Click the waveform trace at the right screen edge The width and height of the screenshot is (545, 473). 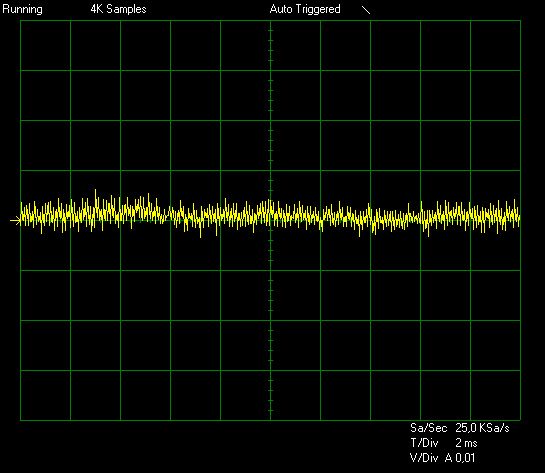518,216
